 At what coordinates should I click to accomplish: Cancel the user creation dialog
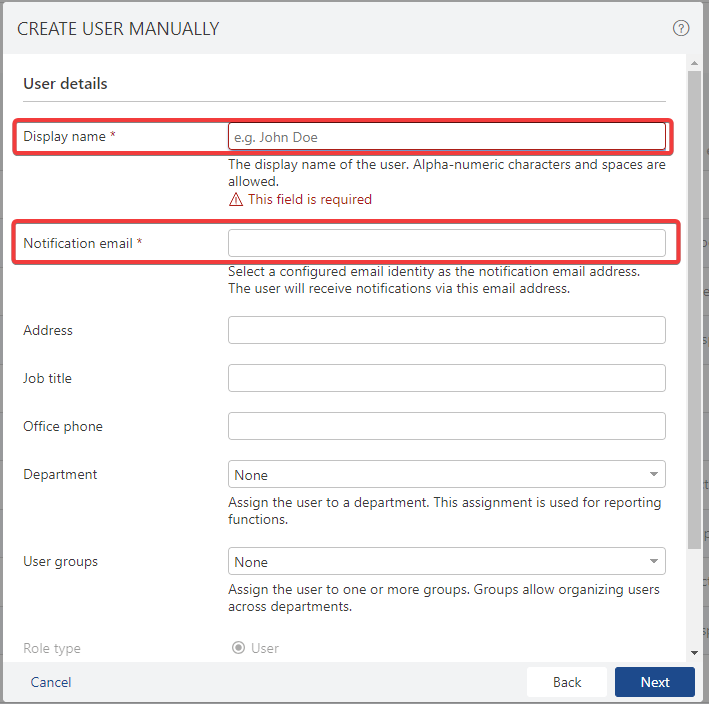click(51, 682)
